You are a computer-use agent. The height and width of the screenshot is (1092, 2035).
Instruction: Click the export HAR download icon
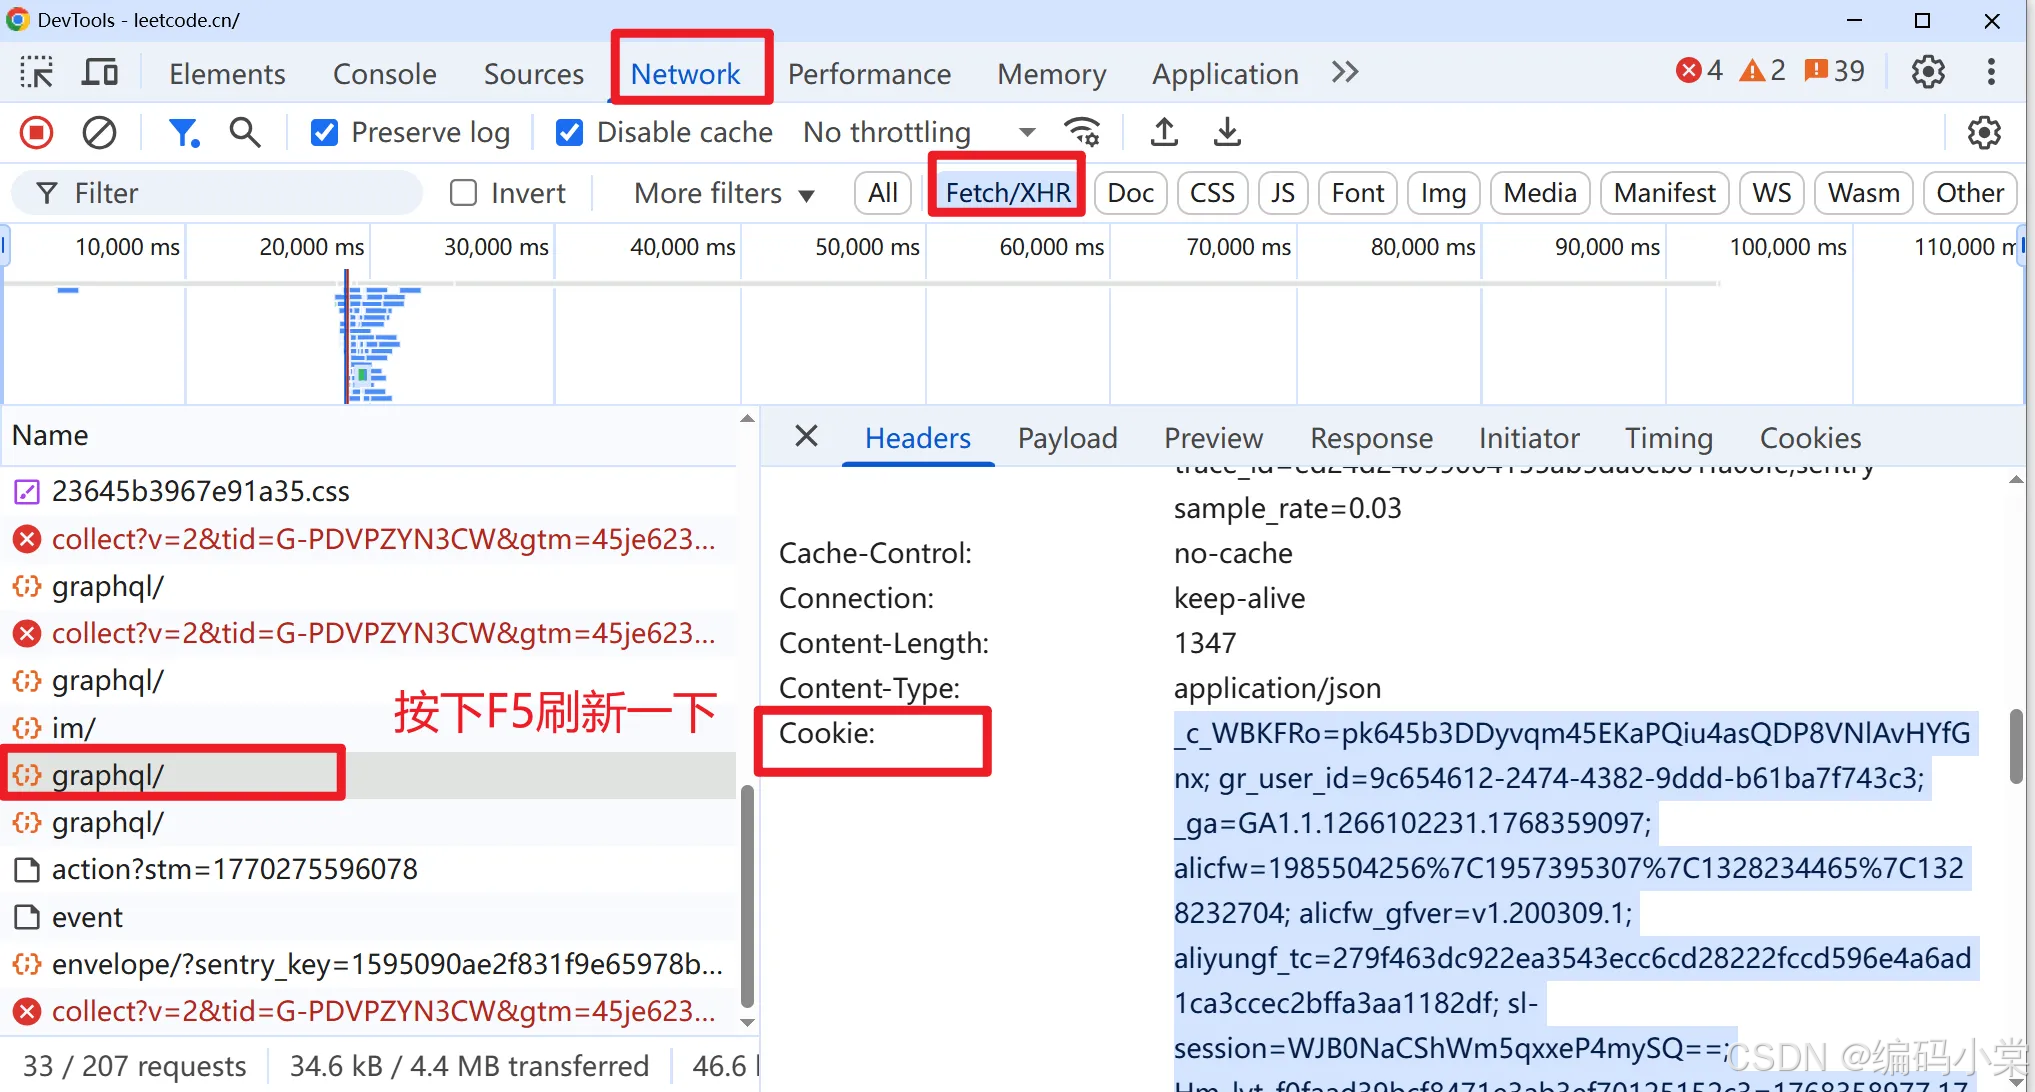(x=1227, y=132)
